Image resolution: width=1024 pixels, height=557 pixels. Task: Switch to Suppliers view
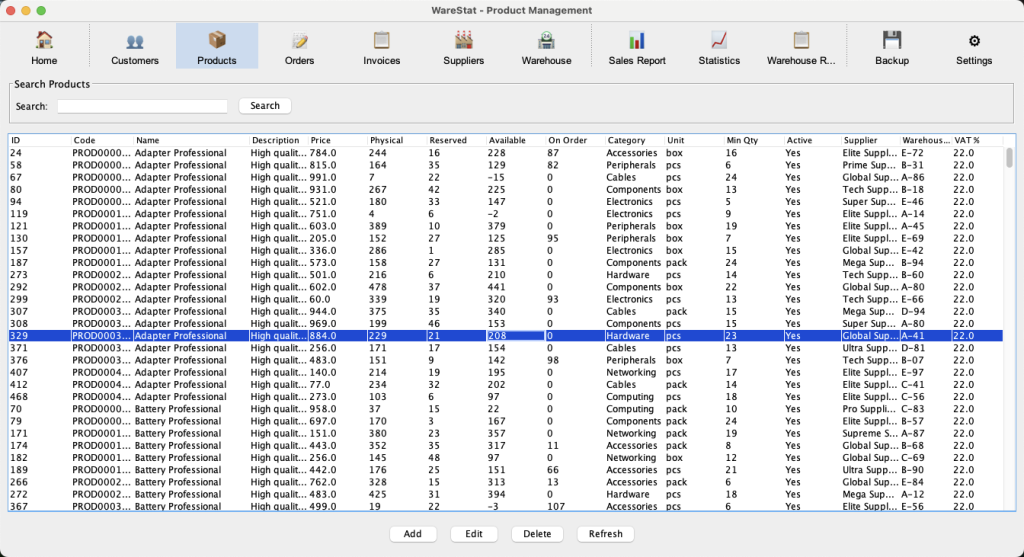click(x=463, y=47)
